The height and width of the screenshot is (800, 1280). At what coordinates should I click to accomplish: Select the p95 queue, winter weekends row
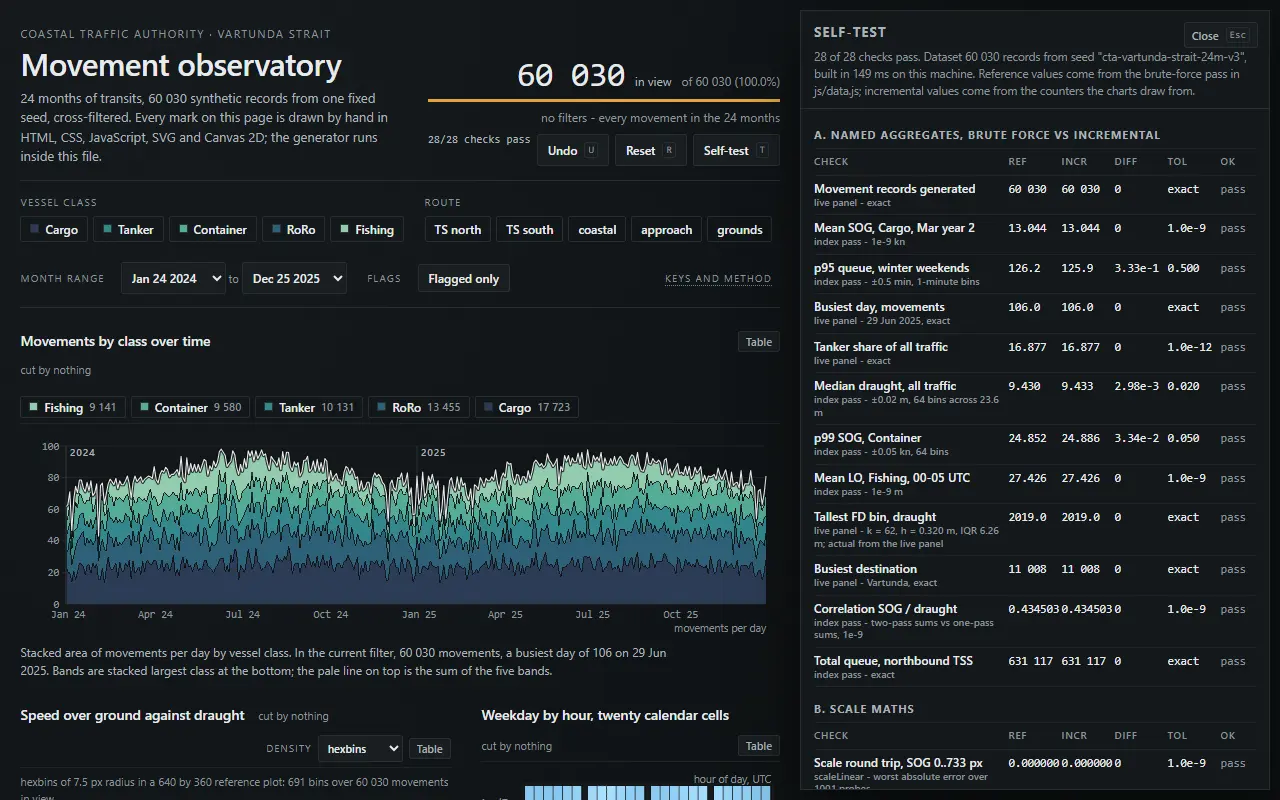[x=1034, y=274]
